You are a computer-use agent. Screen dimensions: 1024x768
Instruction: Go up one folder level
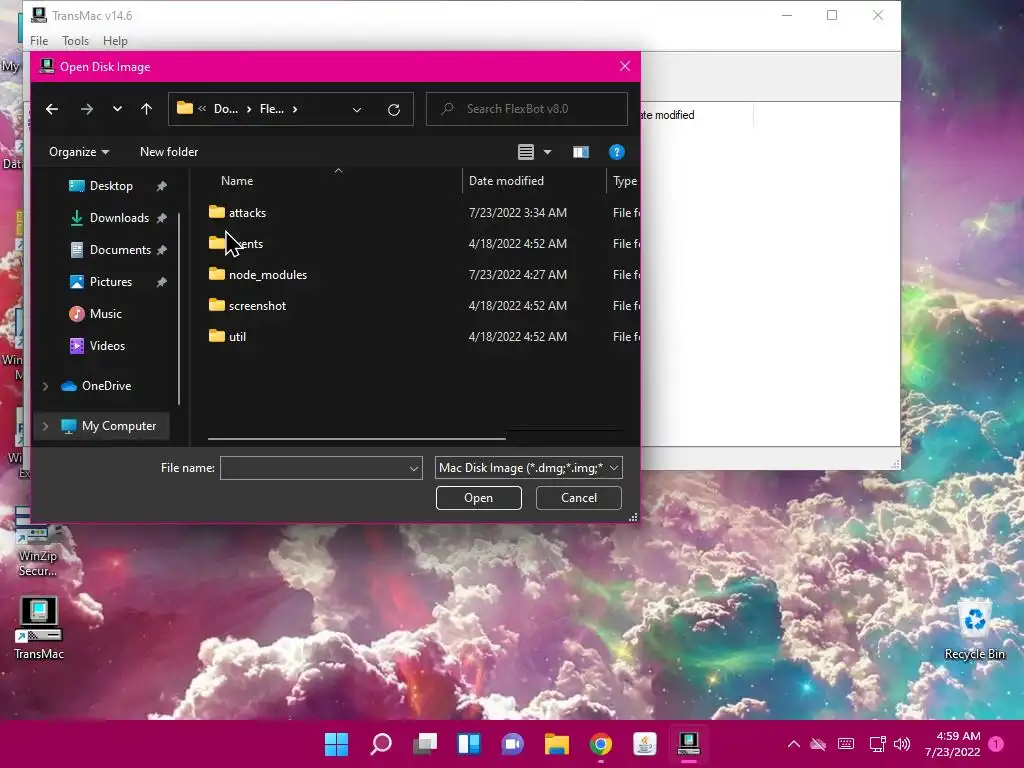[x=146, y=109]
